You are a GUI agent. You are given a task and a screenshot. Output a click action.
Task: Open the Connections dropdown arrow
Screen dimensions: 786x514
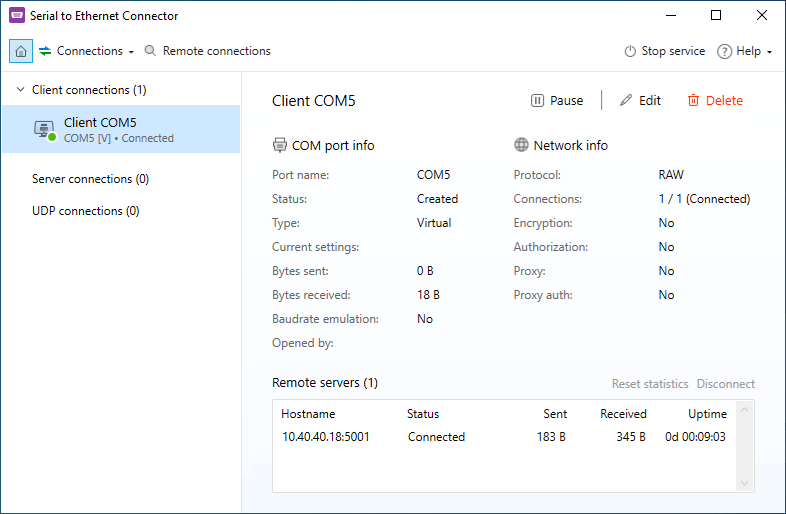click(131, 52)
